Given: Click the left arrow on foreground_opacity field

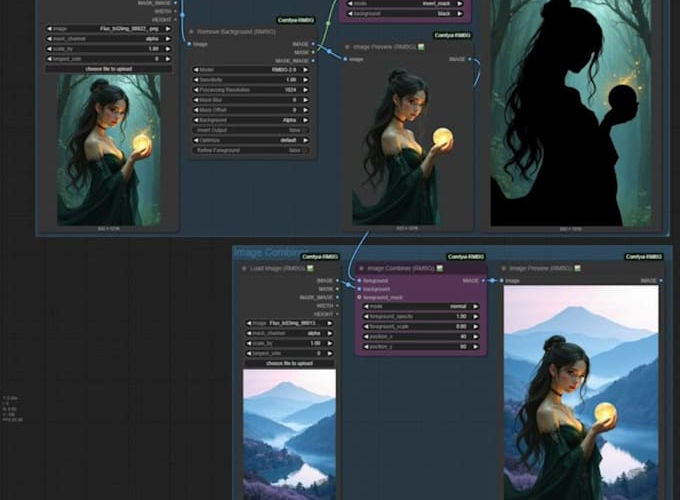Looking at the screenshot, I should (x=365, y=316).
